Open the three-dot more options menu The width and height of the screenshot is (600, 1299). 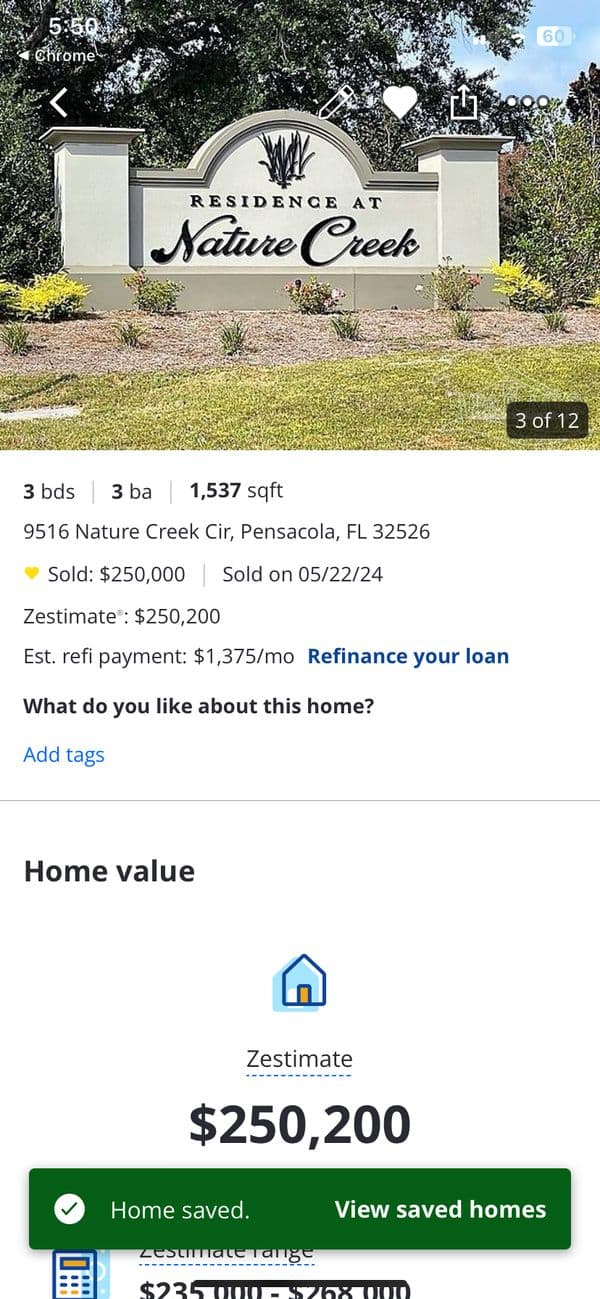click(x=527, y=102)
